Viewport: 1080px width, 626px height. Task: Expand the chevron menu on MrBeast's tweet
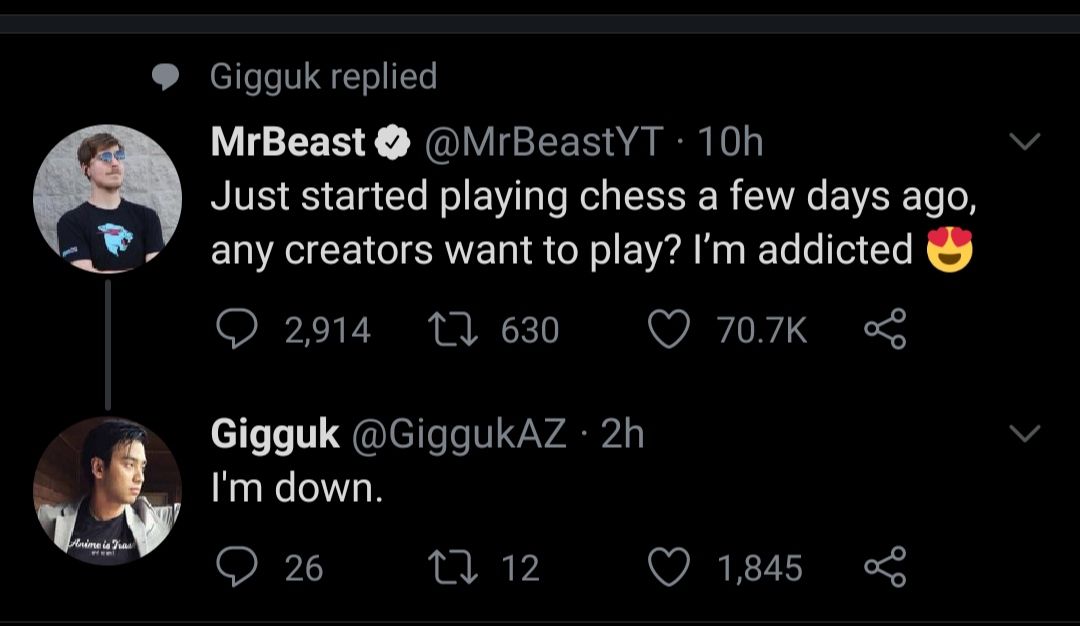[x=1024, y=143]
